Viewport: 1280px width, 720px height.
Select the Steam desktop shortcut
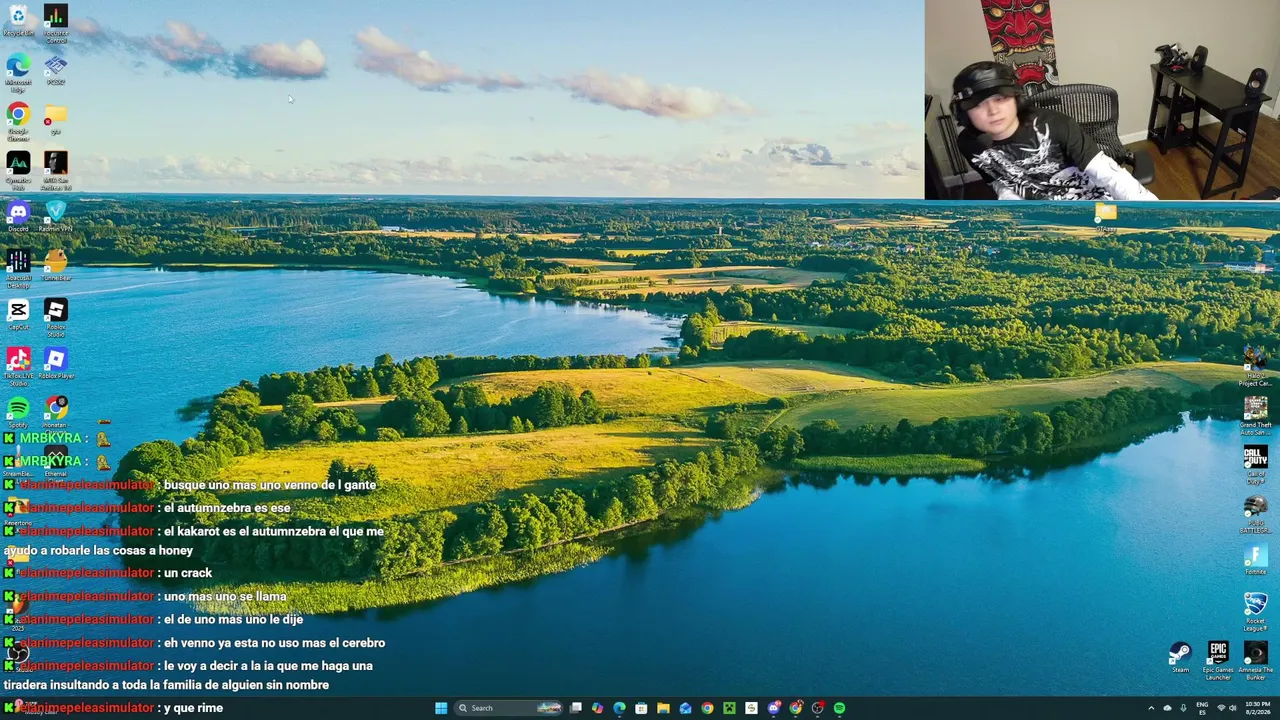coord(1180,657)
